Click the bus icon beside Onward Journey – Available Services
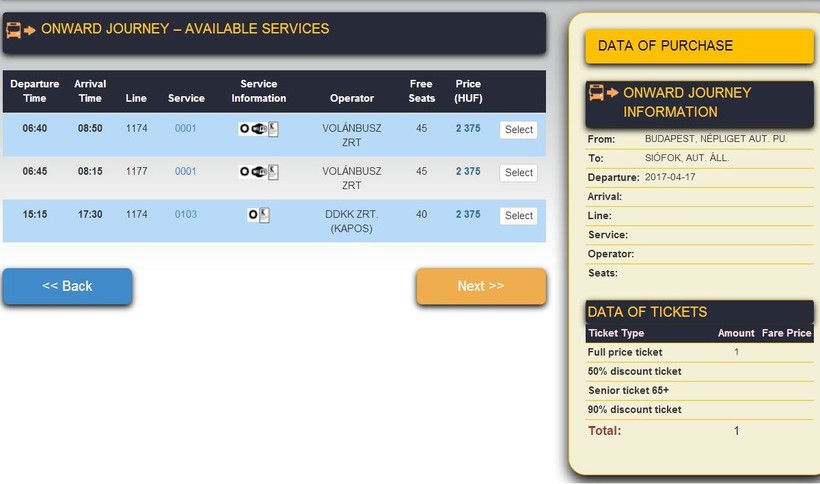 pyautogui.click(x=20, y=30)
